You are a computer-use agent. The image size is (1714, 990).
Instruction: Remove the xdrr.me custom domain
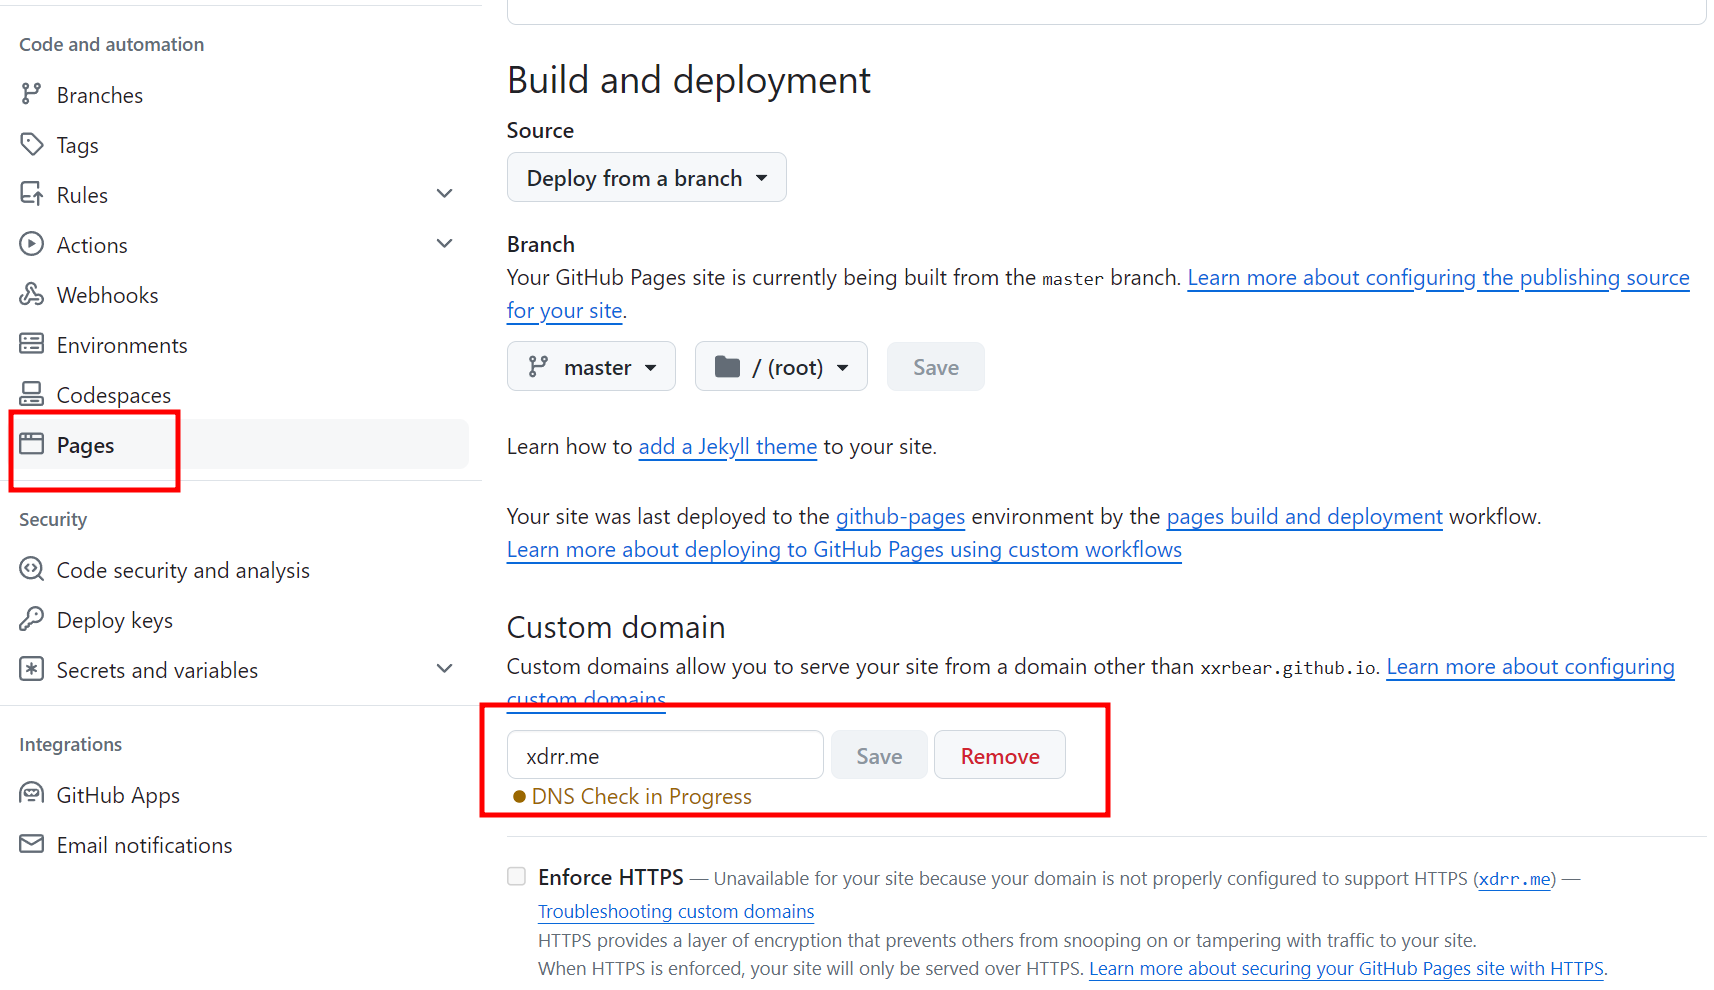coord(999,756)
